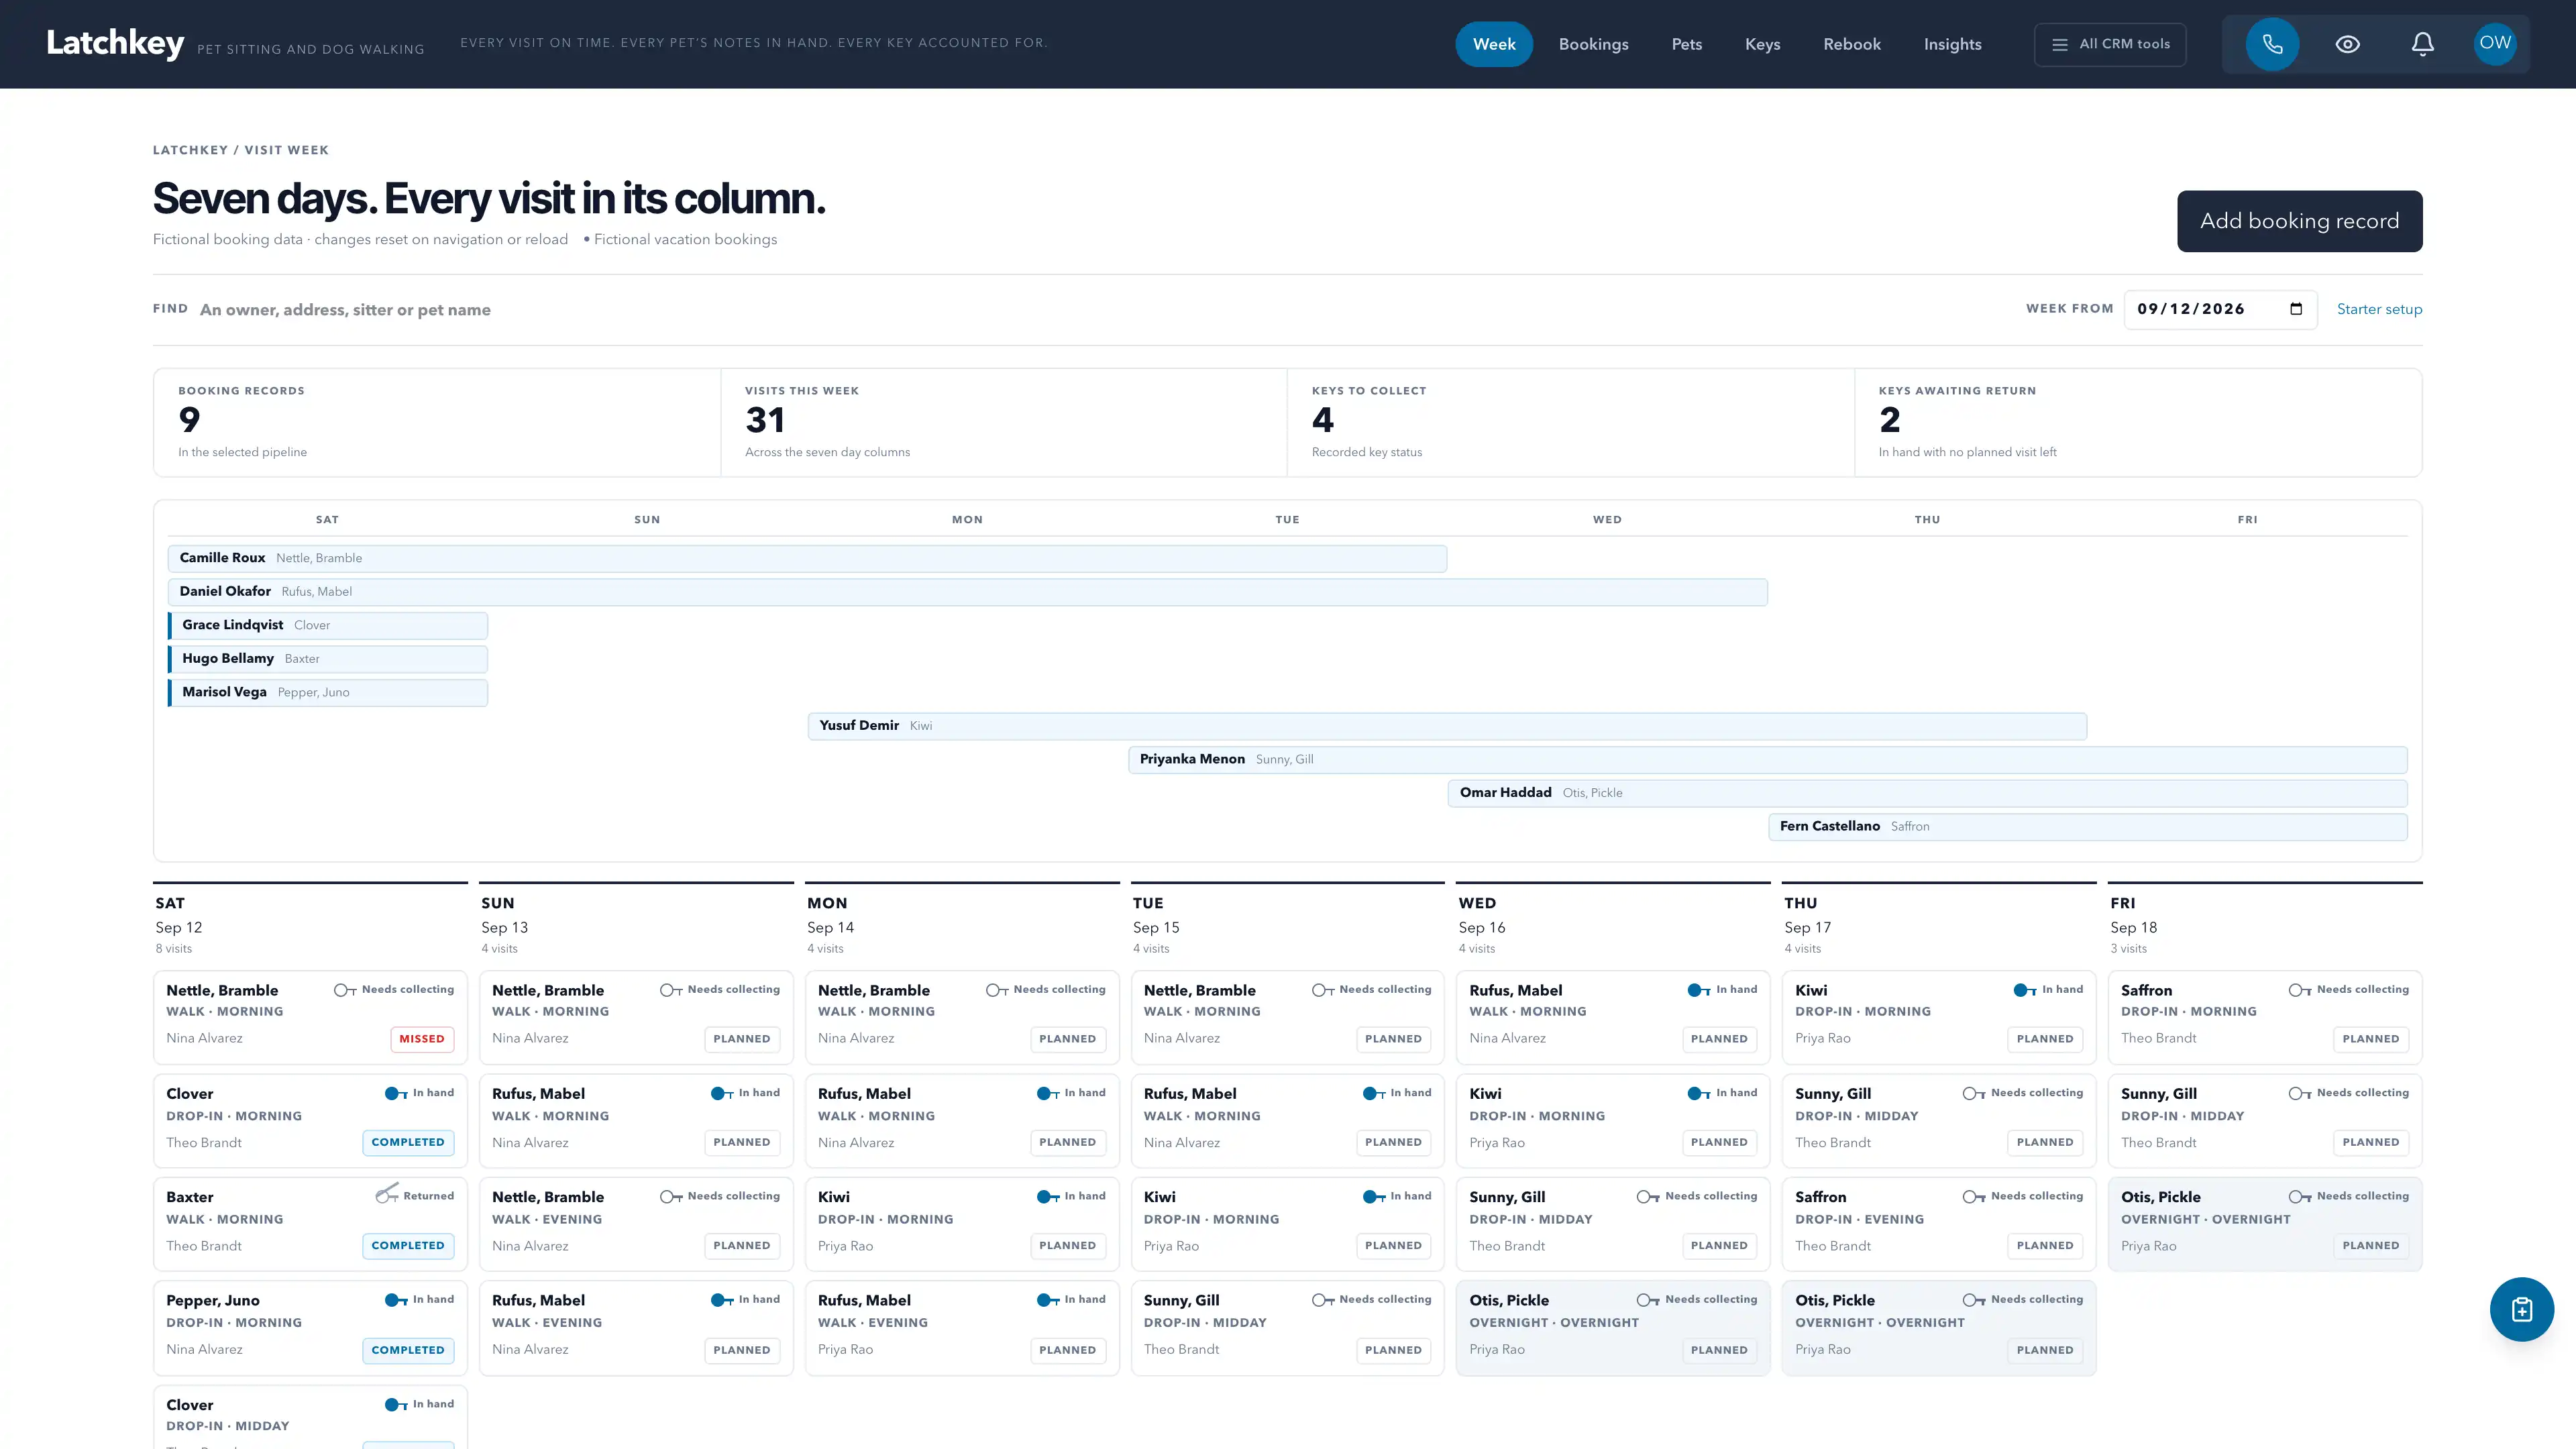Open the Starter setup link

pos(2379,309)
